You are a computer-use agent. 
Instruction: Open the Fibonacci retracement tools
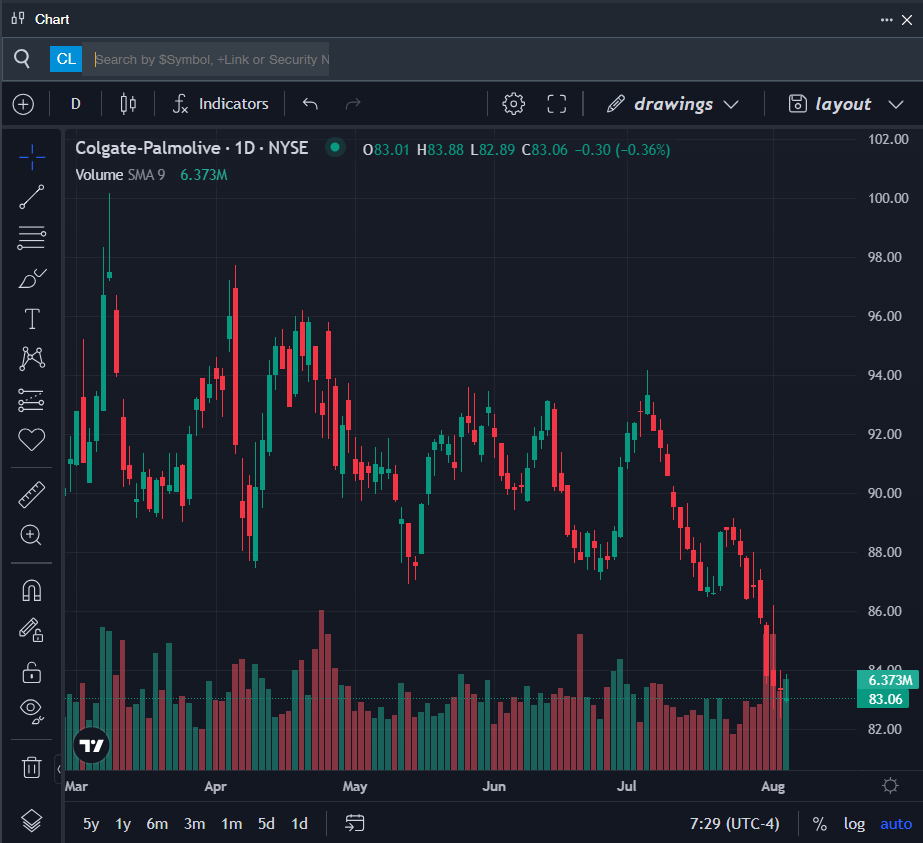[32, 238]
